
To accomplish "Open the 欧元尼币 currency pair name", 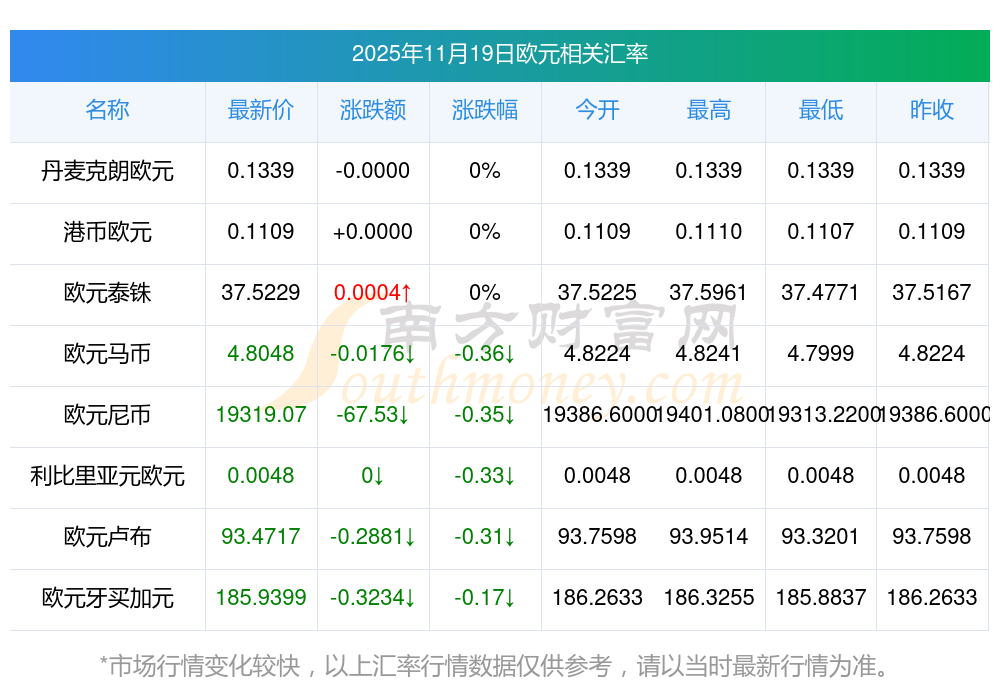I will pos(107,415).
